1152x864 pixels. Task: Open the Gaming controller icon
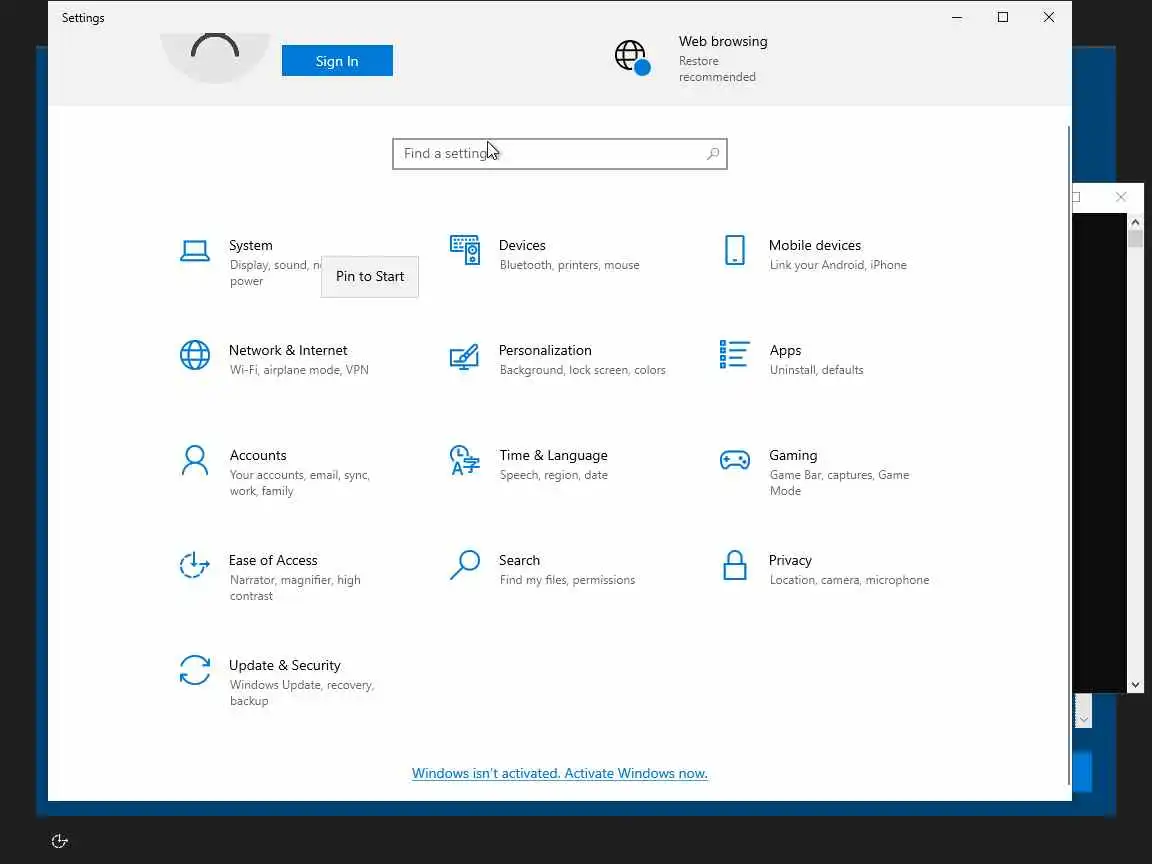(735, 460)
